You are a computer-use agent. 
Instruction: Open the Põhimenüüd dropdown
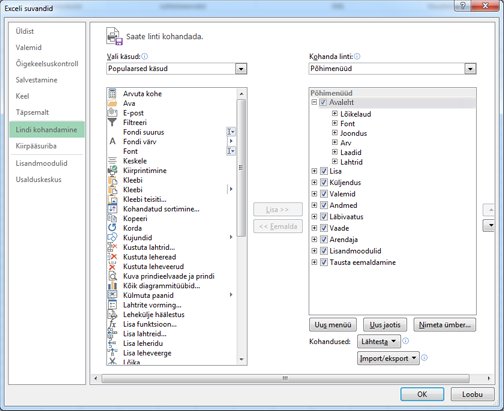point(470,69)
